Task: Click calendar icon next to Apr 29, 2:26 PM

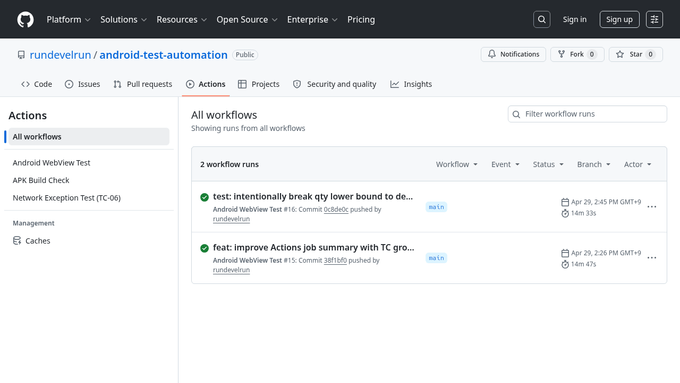Action: (x=565, y=253)
